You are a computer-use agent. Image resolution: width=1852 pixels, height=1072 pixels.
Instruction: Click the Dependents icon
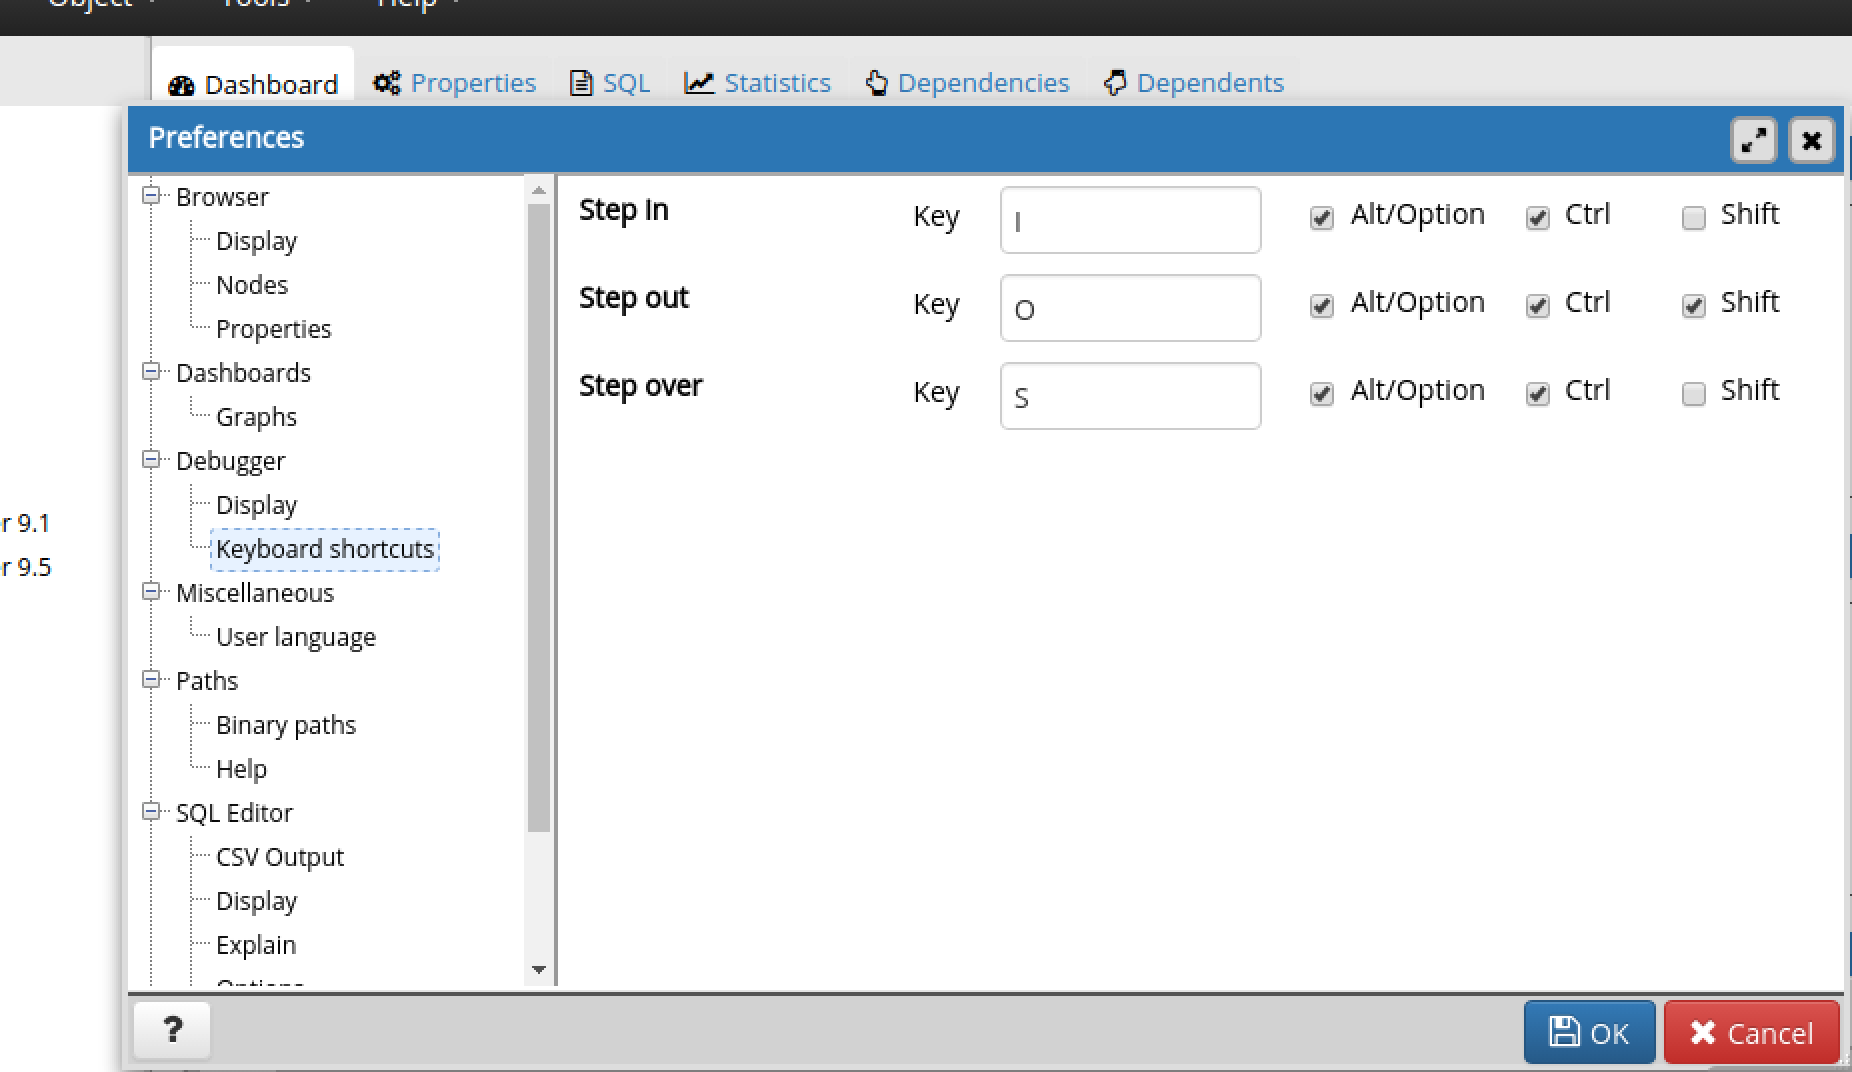point(1115,83)
